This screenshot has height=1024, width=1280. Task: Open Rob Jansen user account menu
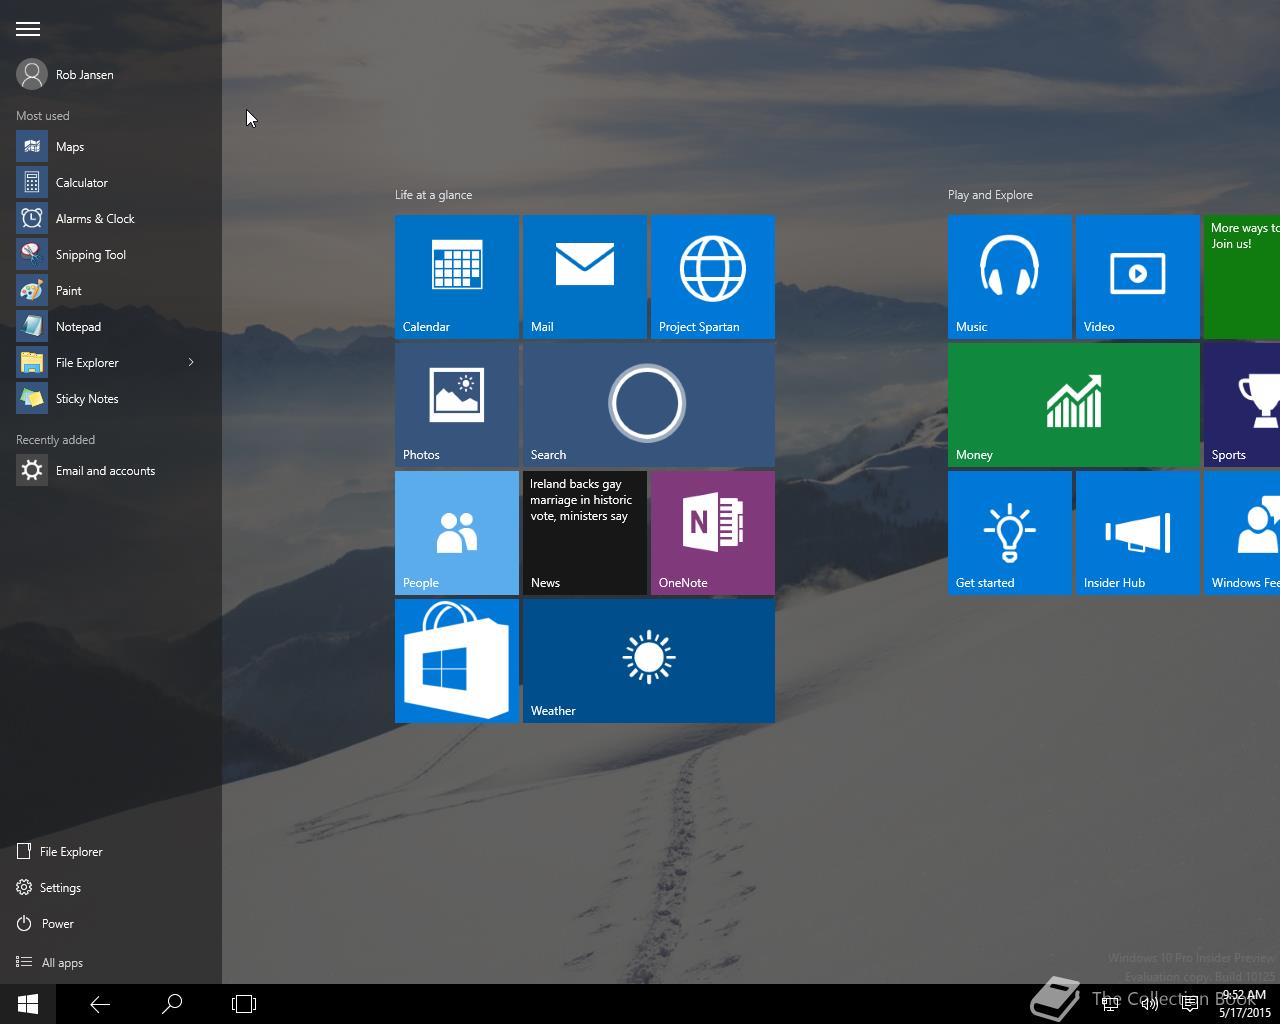tap(66, 74)
